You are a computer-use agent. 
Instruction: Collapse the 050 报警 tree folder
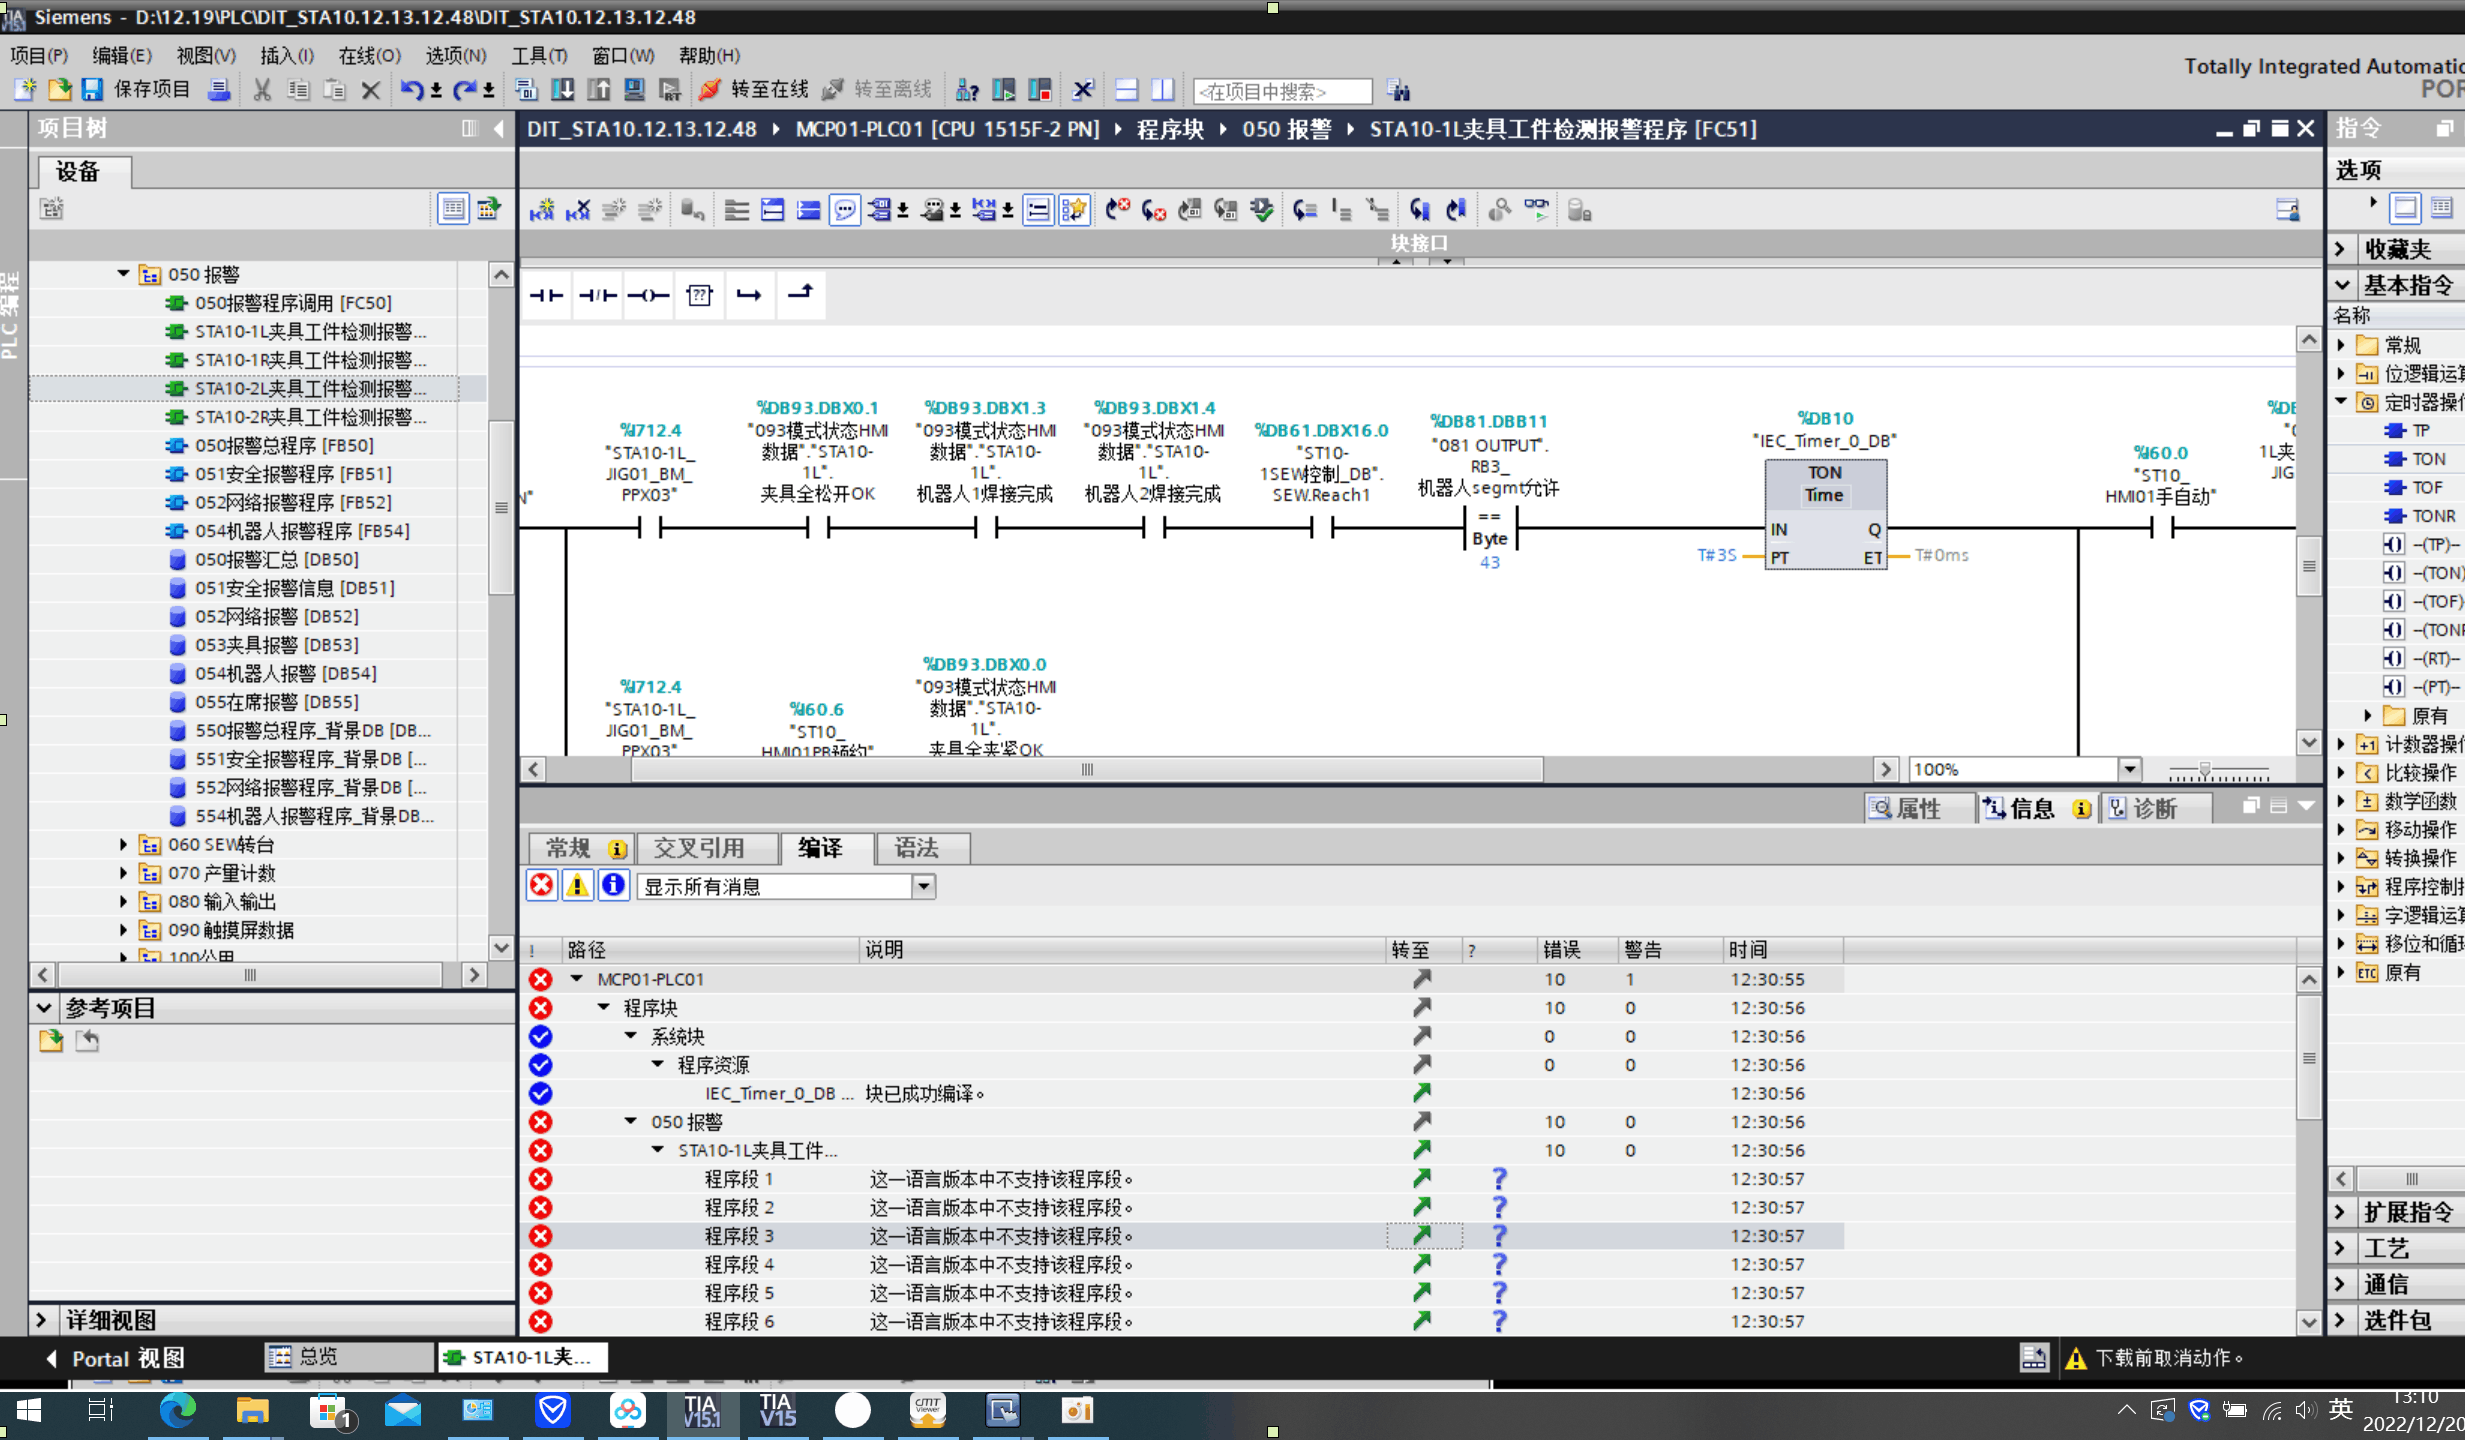[123, 274]
